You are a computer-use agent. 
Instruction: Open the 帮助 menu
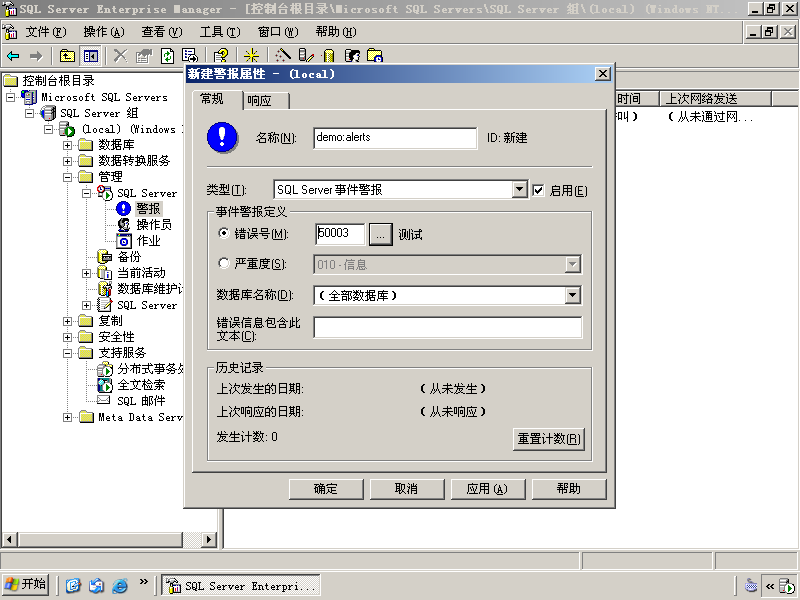pyautogui.click(x=336, y=32)
